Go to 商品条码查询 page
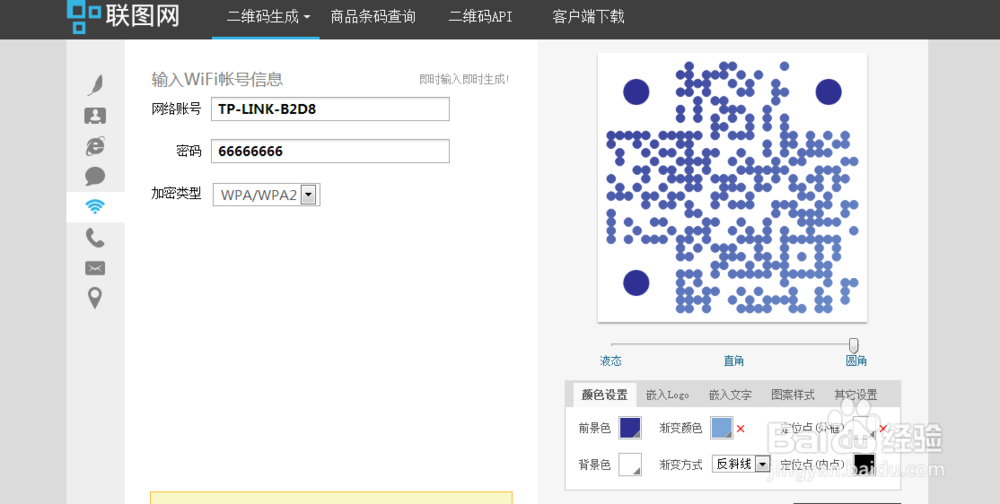The height and width of the screenshot is (504, 1000). coord(373,17)
